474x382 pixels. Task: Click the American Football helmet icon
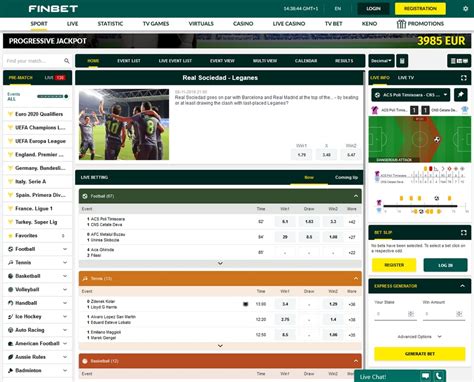10,344
